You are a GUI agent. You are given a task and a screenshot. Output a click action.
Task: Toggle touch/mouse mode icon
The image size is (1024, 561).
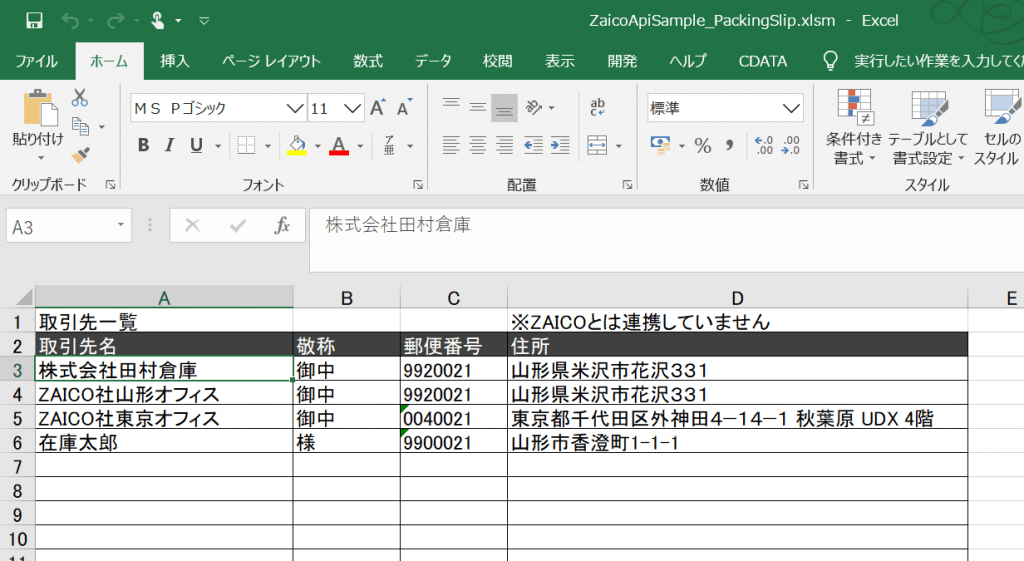pyautogui.click(x=157, y=21)
